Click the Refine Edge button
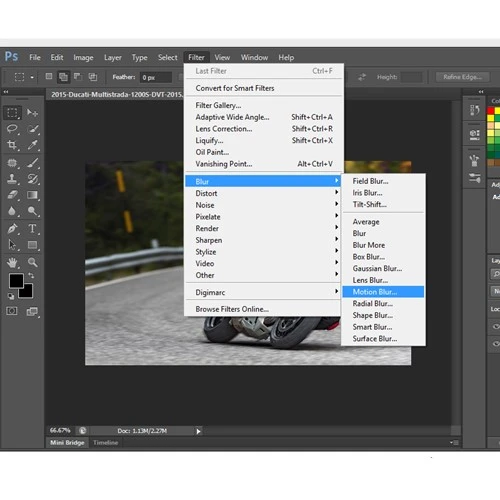The width and height of the screenshot is (500, 500). point(462,77)
